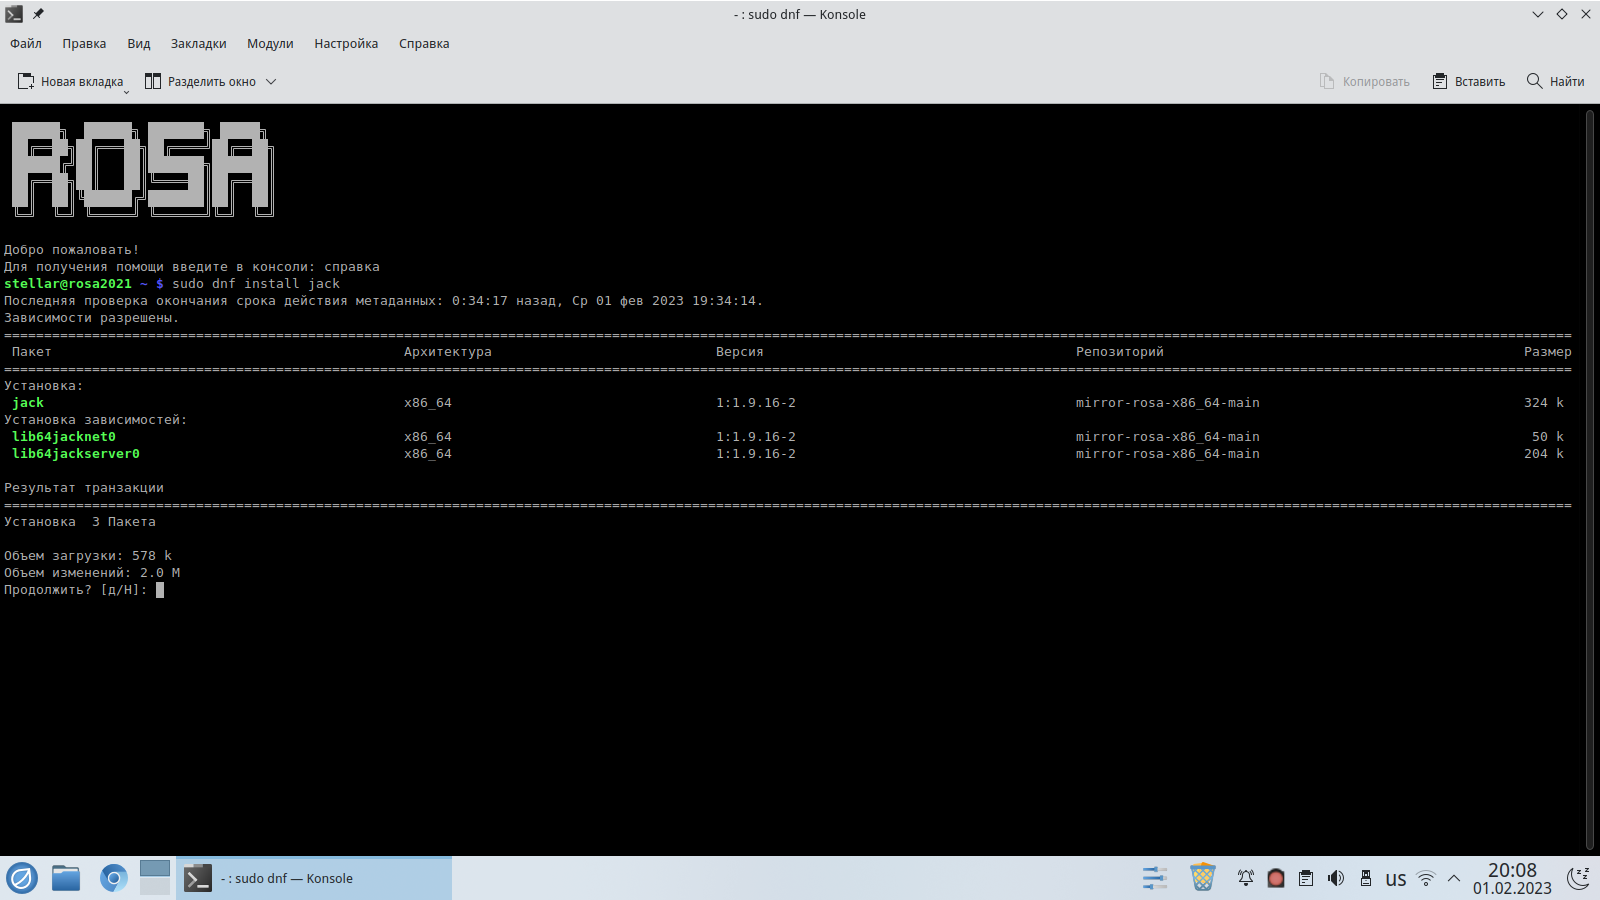Open the Справка menu
The width and height of the screenshot is (1600, 900).
[x=424, y=43]
